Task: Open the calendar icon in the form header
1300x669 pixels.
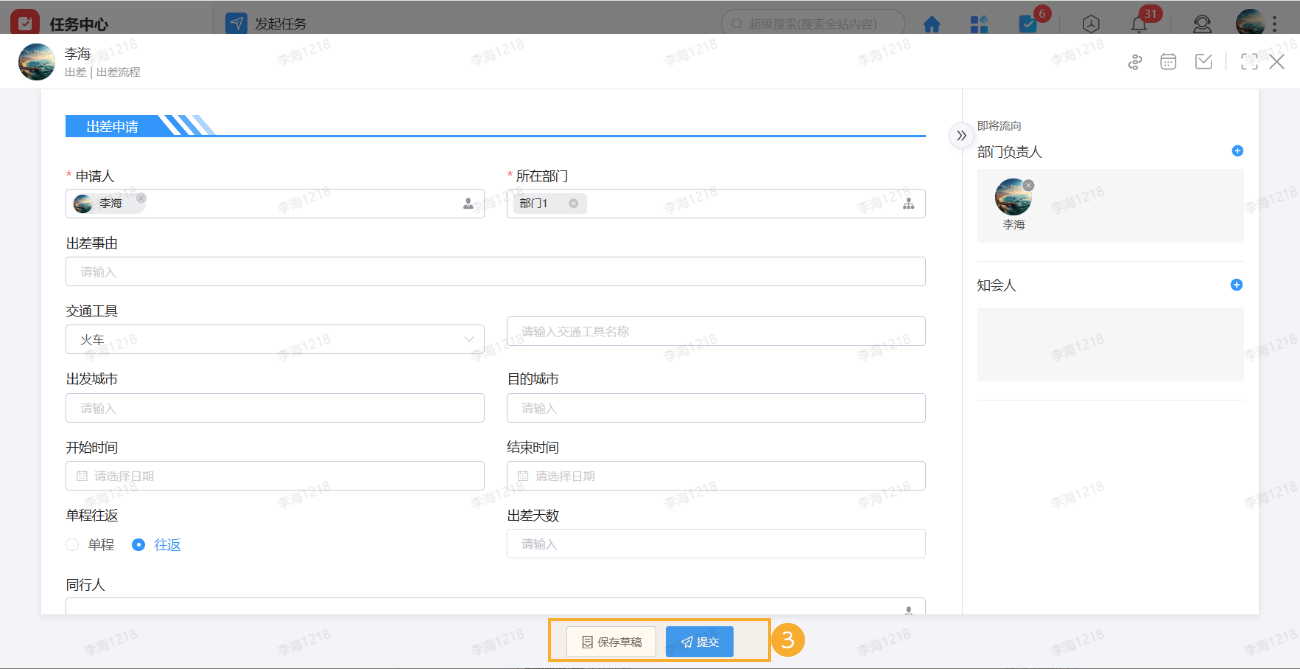Action: pos(1168,61)
